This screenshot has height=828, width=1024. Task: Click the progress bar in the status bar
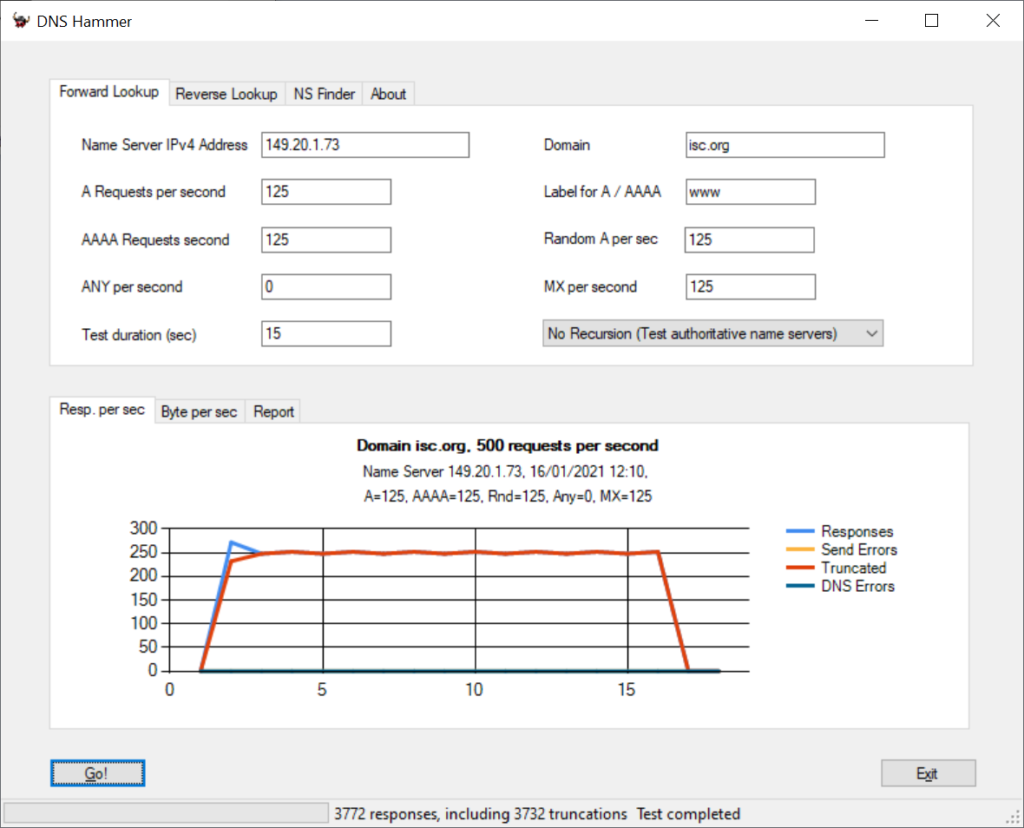(x=165, y=812)
